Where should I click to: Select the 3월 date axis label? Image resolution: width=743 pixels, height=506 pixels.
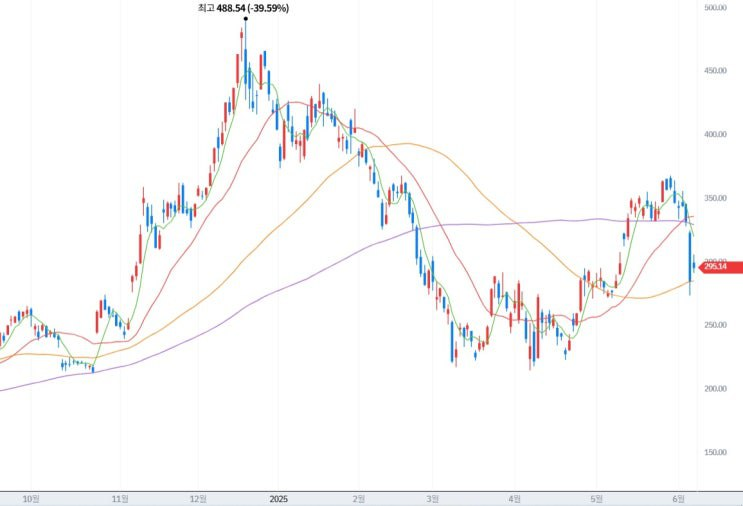(x=432, y=498)
